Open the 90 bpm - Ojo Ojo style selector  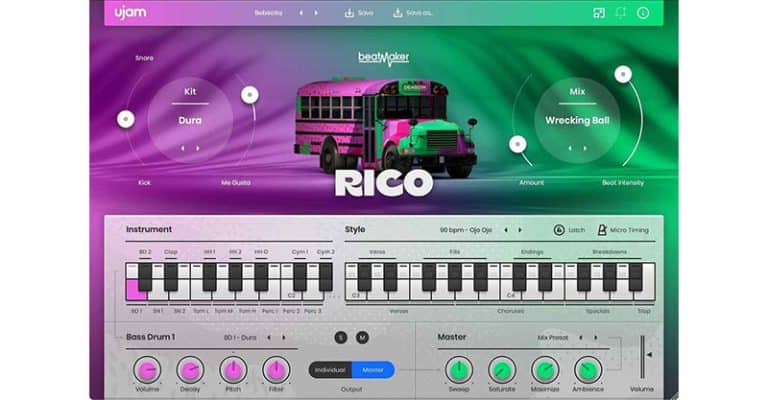coord(466,230)
